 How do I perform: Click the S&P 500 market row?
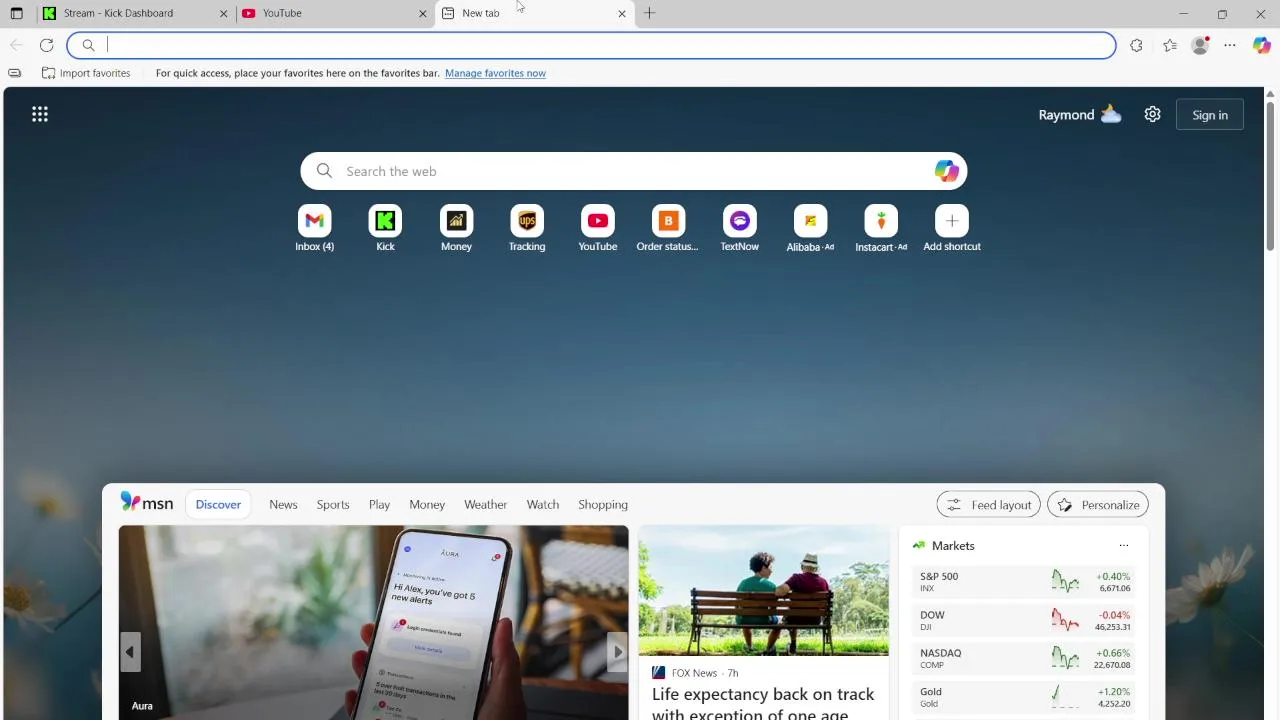click(1024, 582)
